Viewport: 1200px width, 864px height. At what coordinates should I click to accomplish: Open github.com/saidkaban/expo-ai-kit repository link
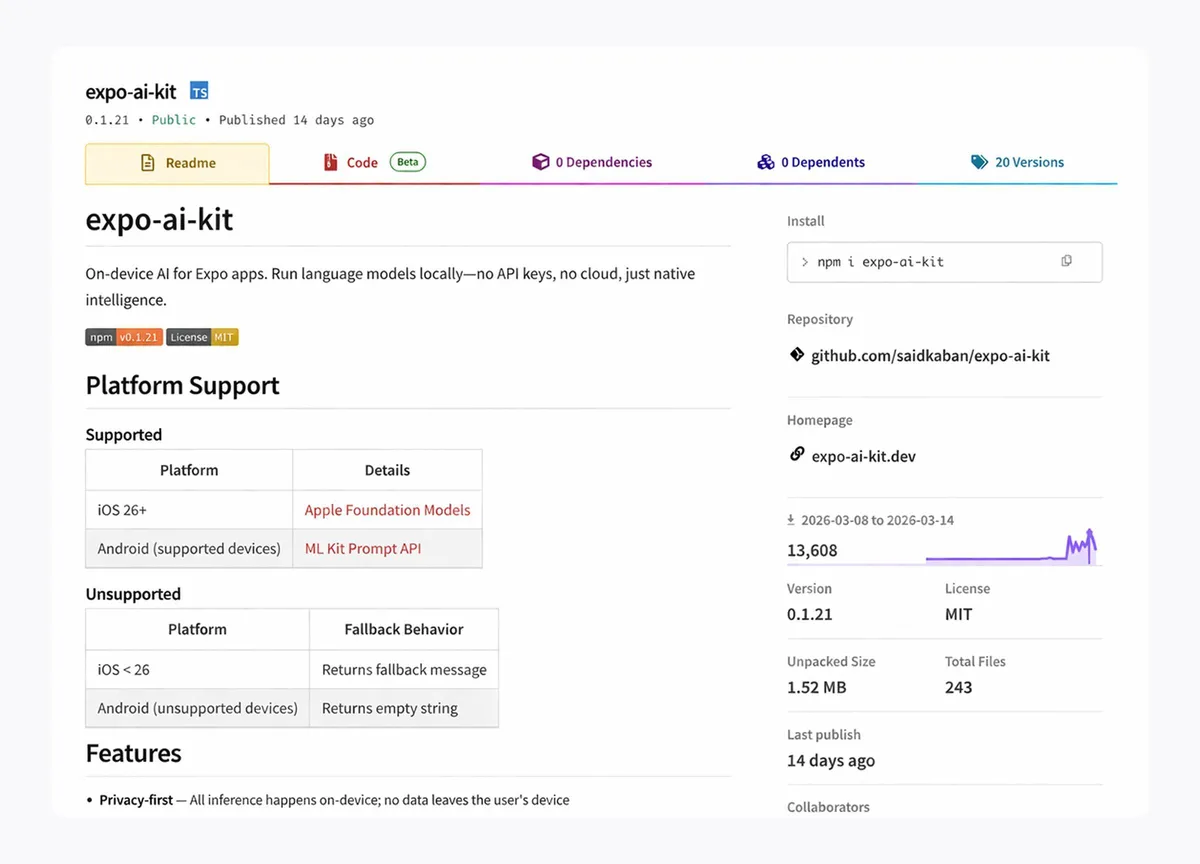click(930, 355)
